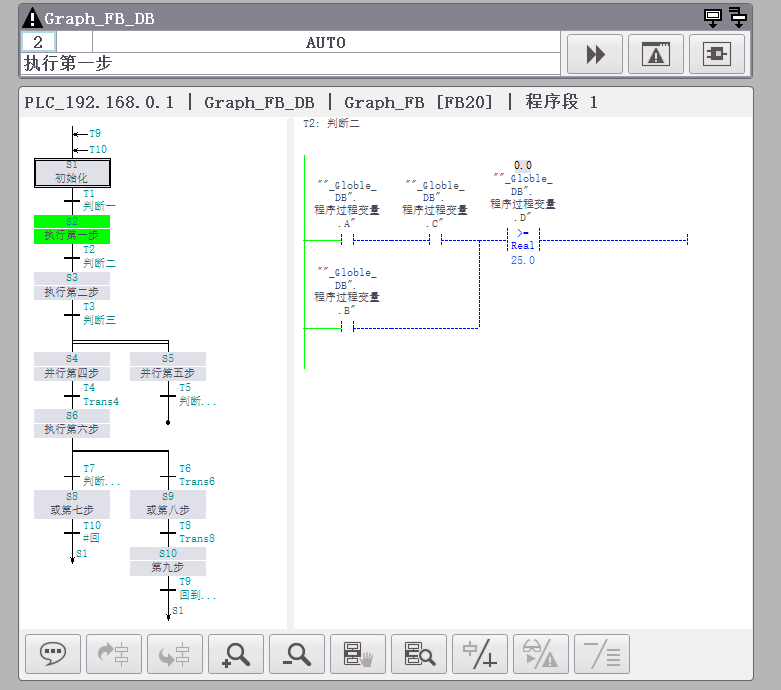The image size is (781, 690).
Task: Zoom in with the plus magnifier
Action: [236, 654]
